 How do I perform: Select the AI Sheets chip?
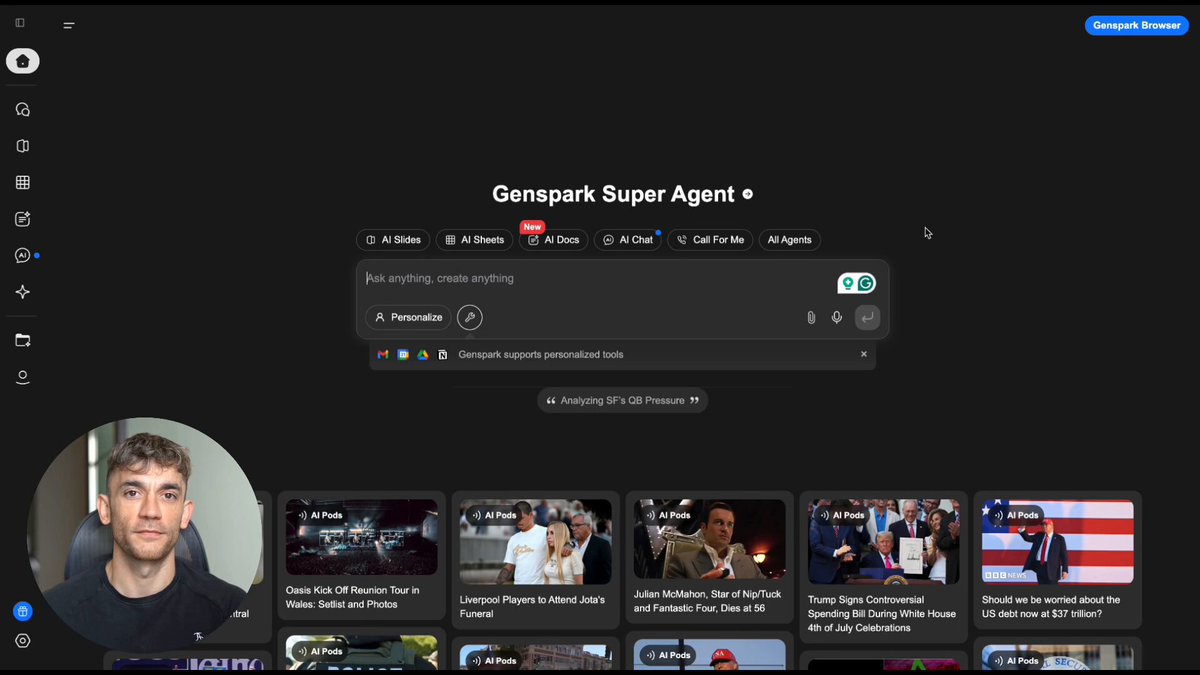474,240
